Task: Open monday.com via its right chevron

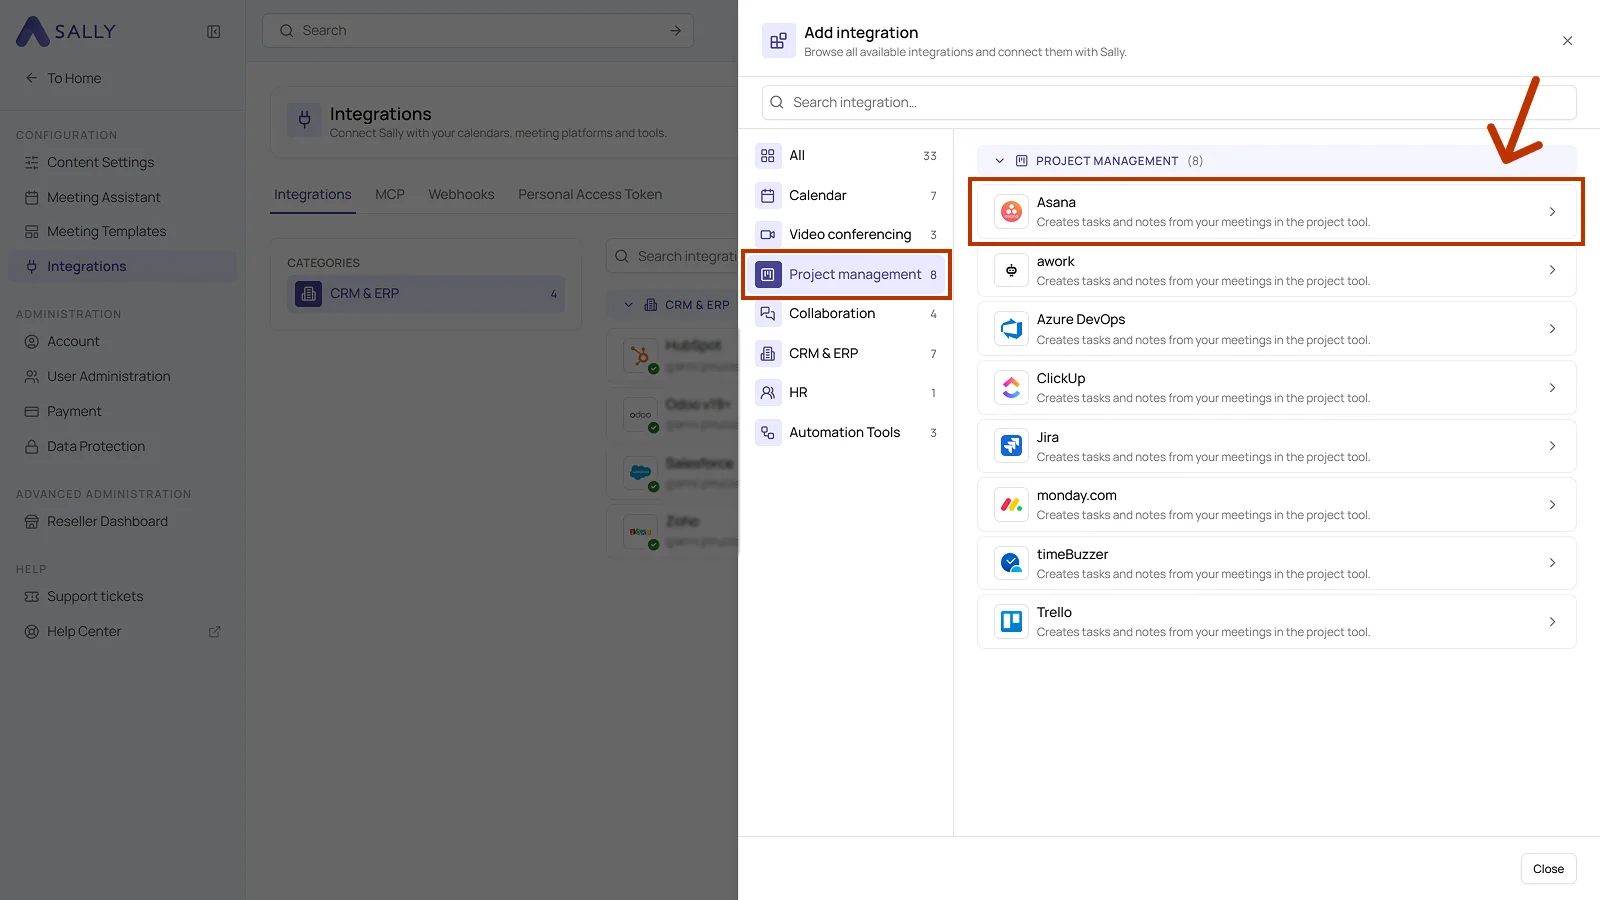Action: click(x=1552, y=505)
